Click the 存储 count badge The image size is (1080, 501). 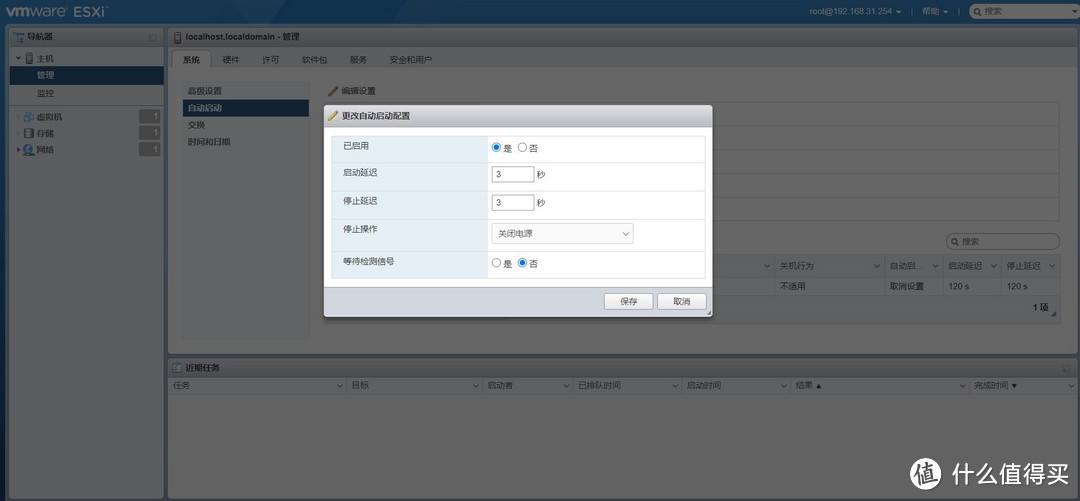(149, 132)
